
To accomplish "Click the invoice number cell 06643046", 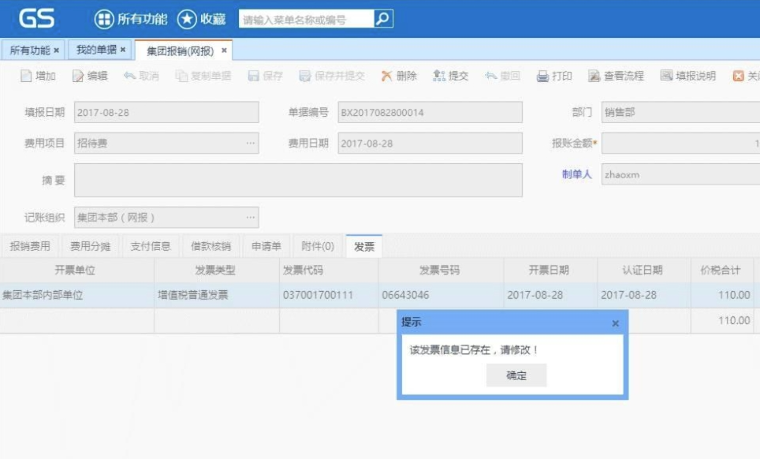I will tap(441, 295).
